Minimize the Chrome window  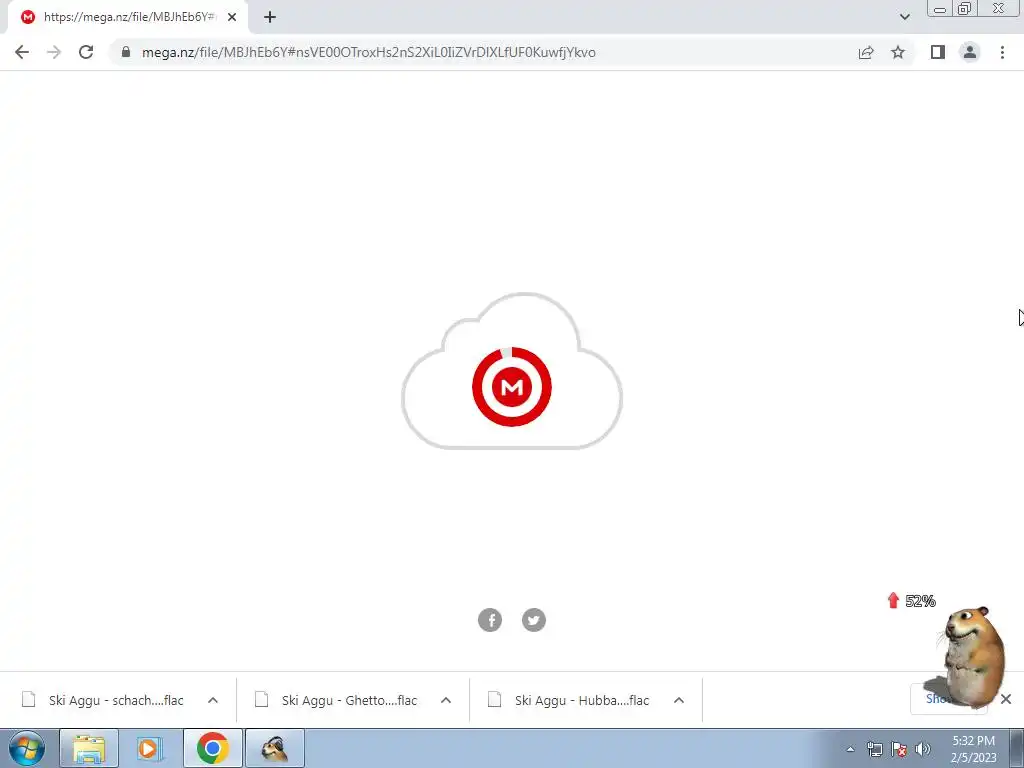click(x=940, y=9)
